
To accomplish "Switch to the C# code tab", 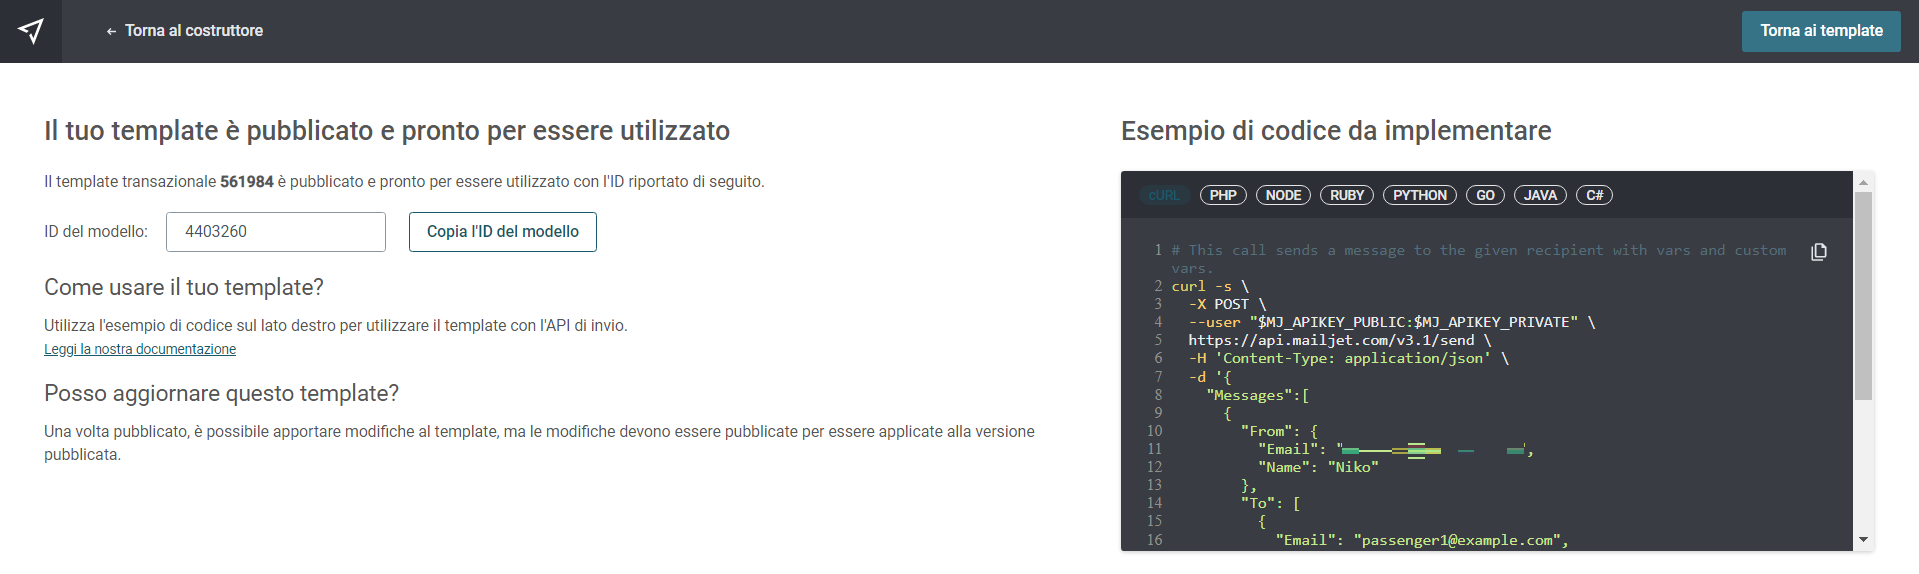I will tap(1595, 195).
